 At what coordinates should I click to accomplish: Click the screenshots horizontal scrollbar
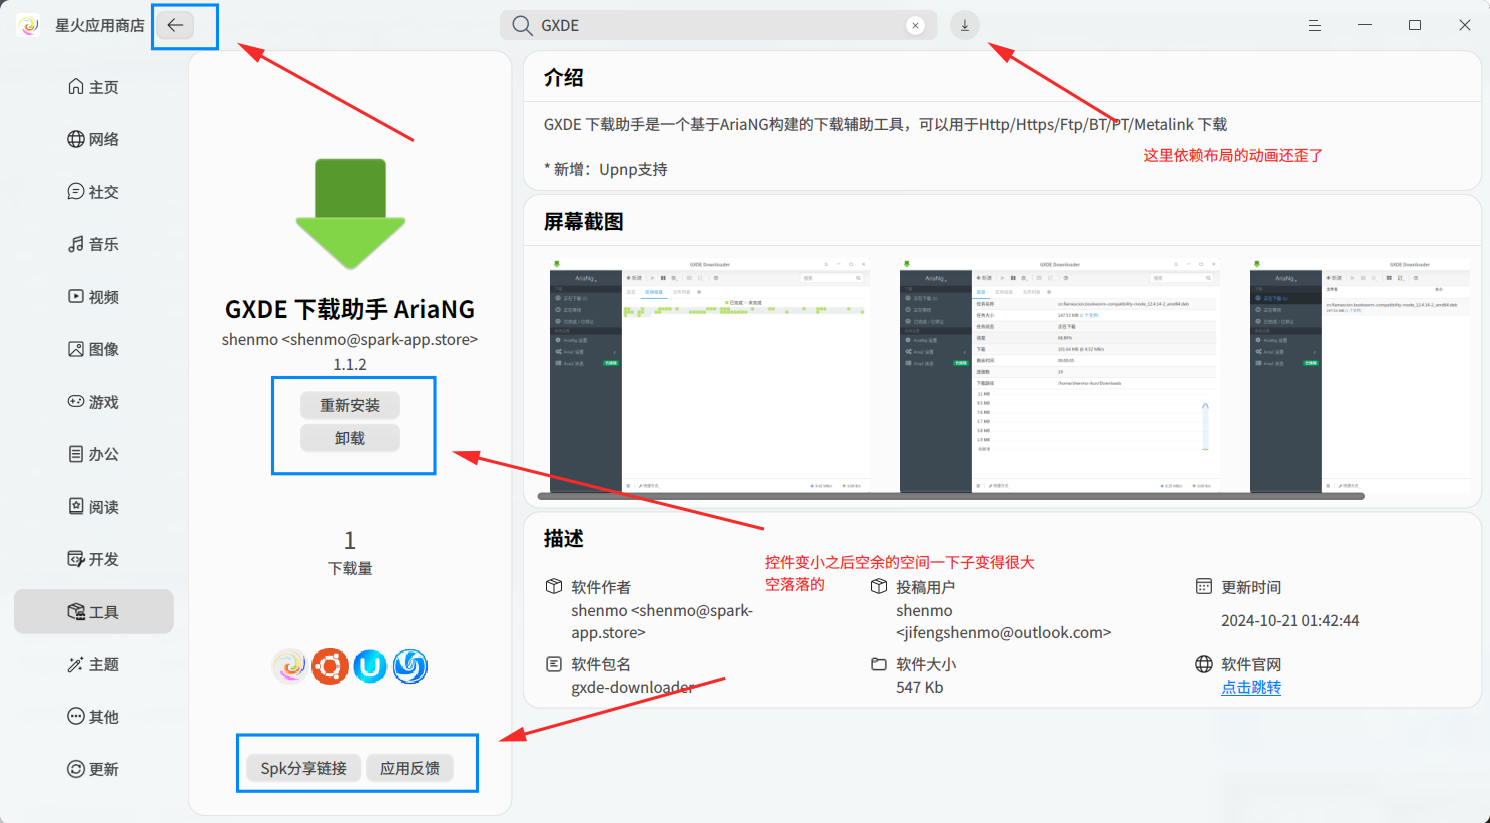pyautogui.click(x=951, y=496)
